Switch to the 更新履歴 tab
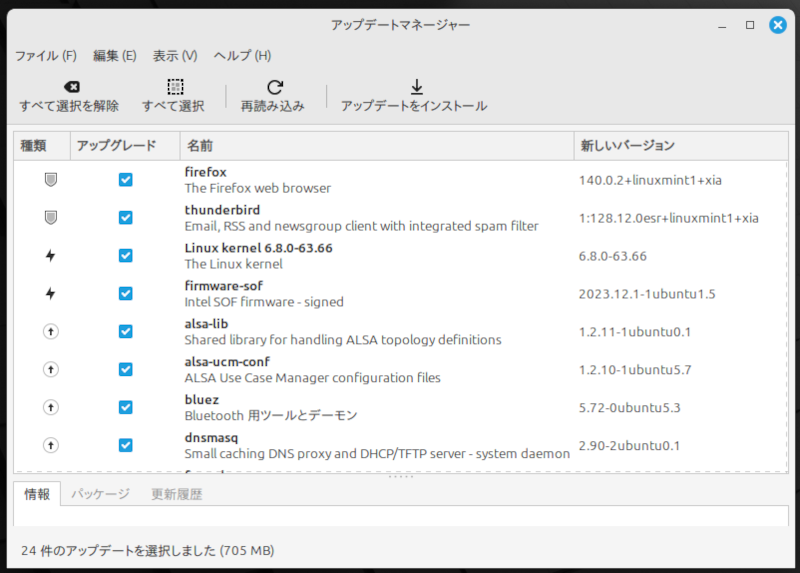The height and width of the screenshot is (573, 800). point(177,494)
